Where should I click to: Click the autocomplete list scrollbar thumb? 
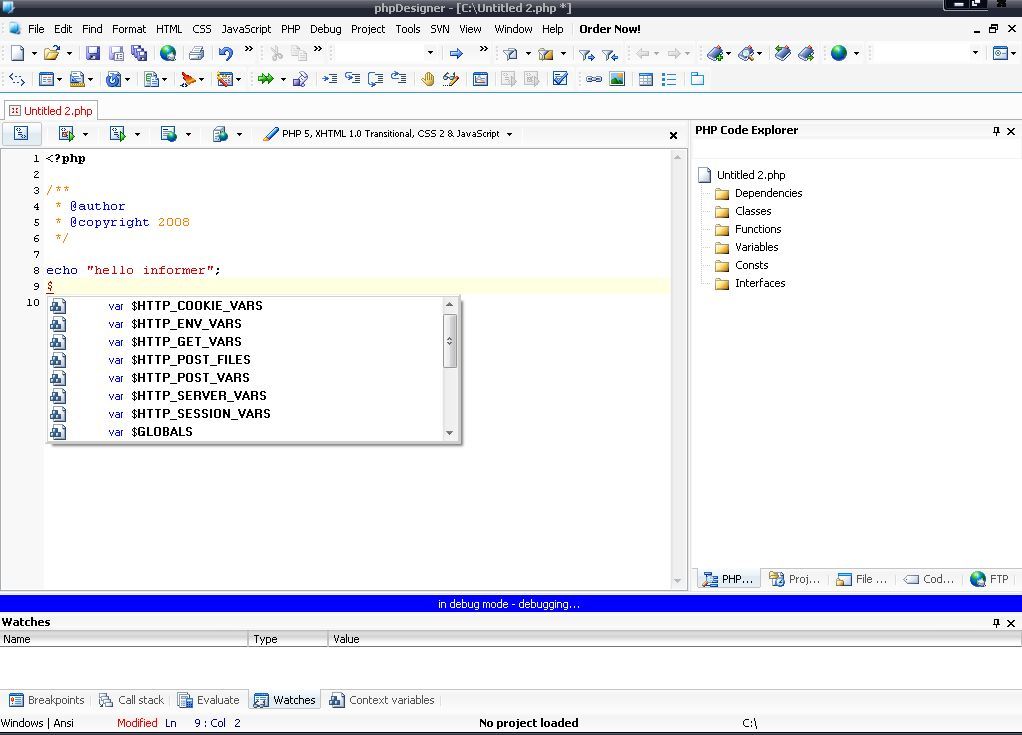pos(449,341)
